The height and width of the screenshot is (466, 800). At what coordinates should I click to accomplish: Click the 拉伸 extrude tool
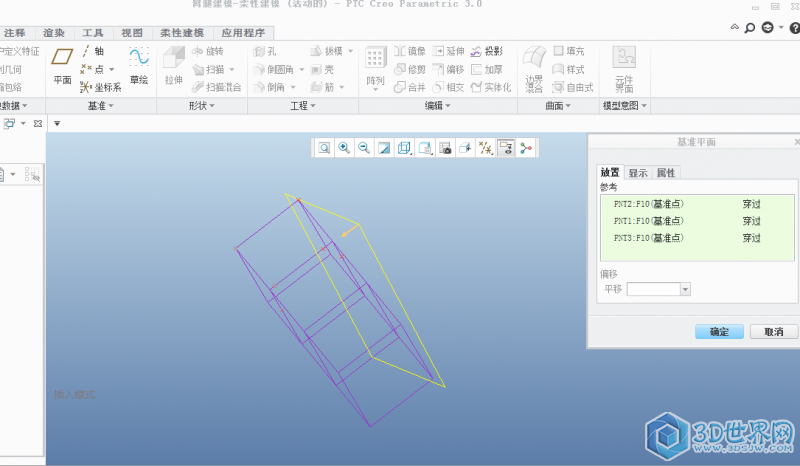pos(174,66)
